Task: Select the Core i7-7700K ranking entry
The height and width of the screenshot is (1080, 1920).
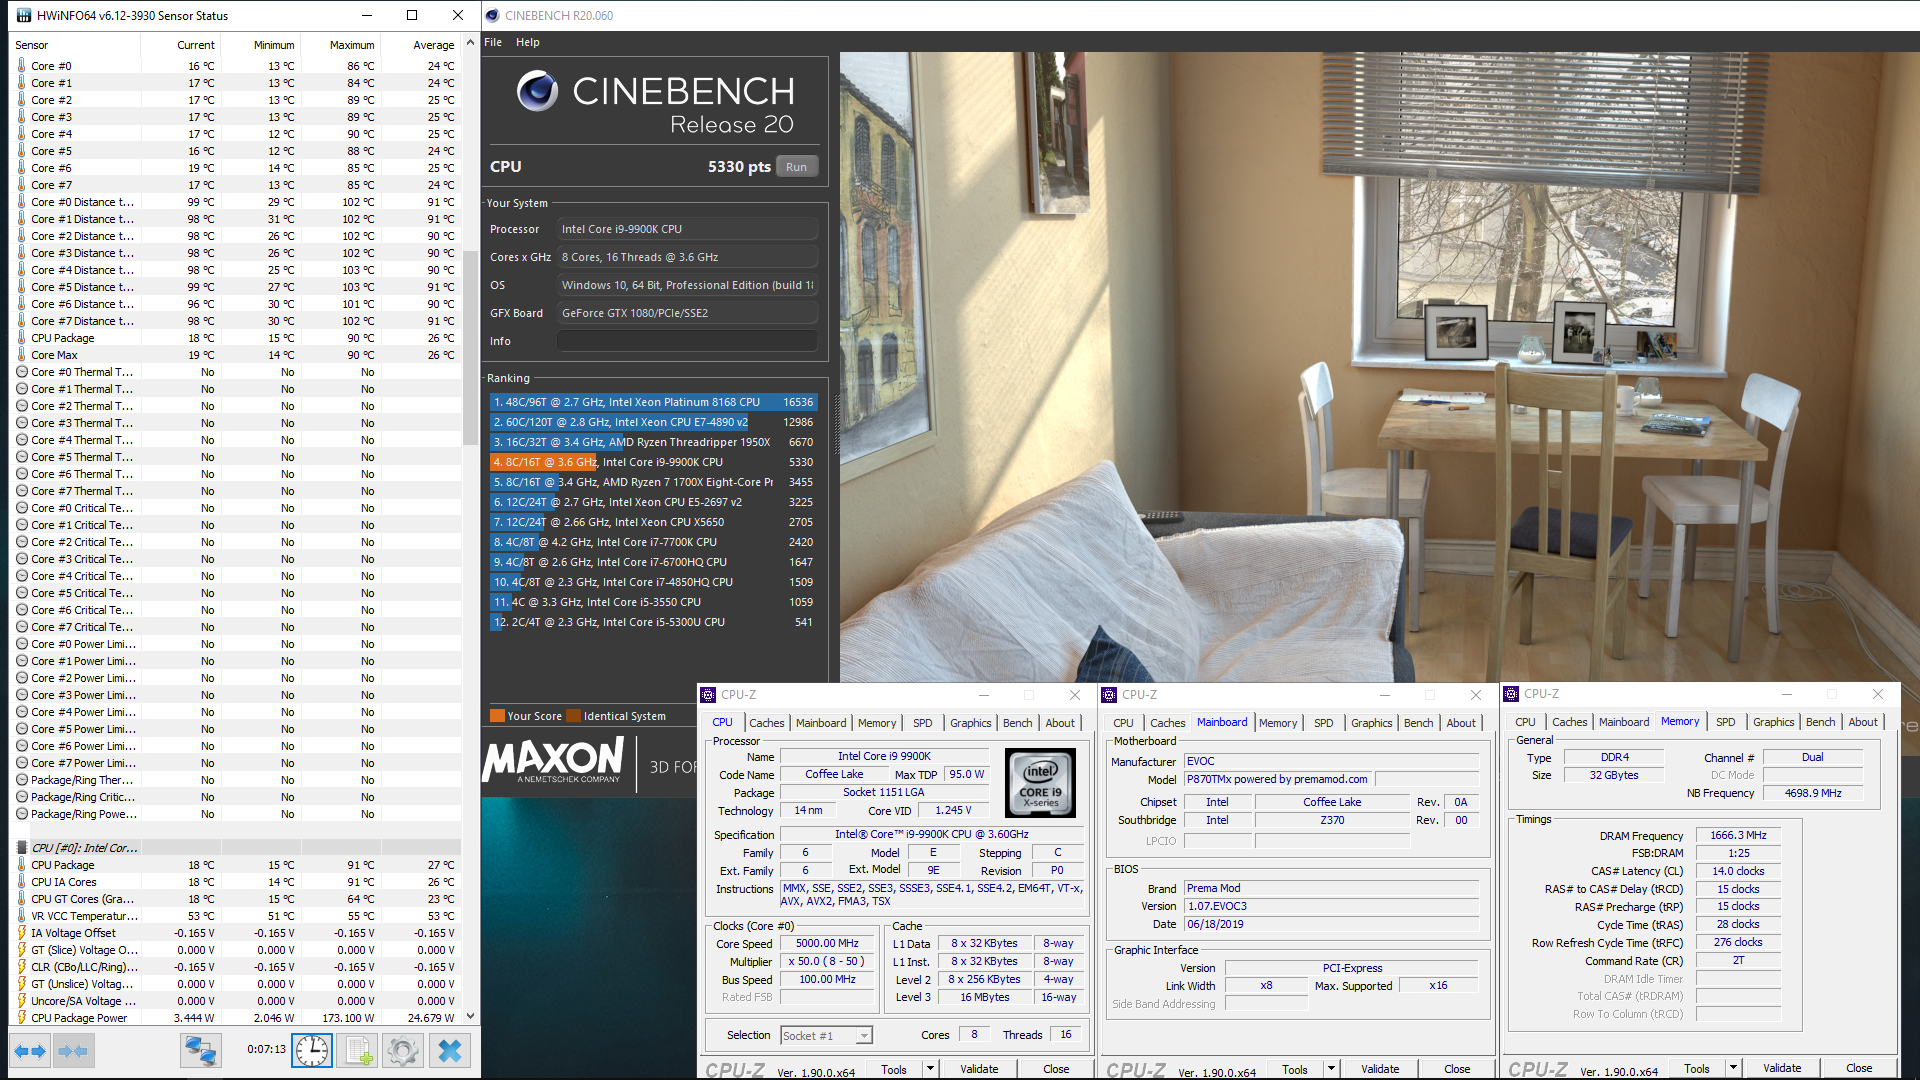Action: pyautogui.click(x=653, y=542)
